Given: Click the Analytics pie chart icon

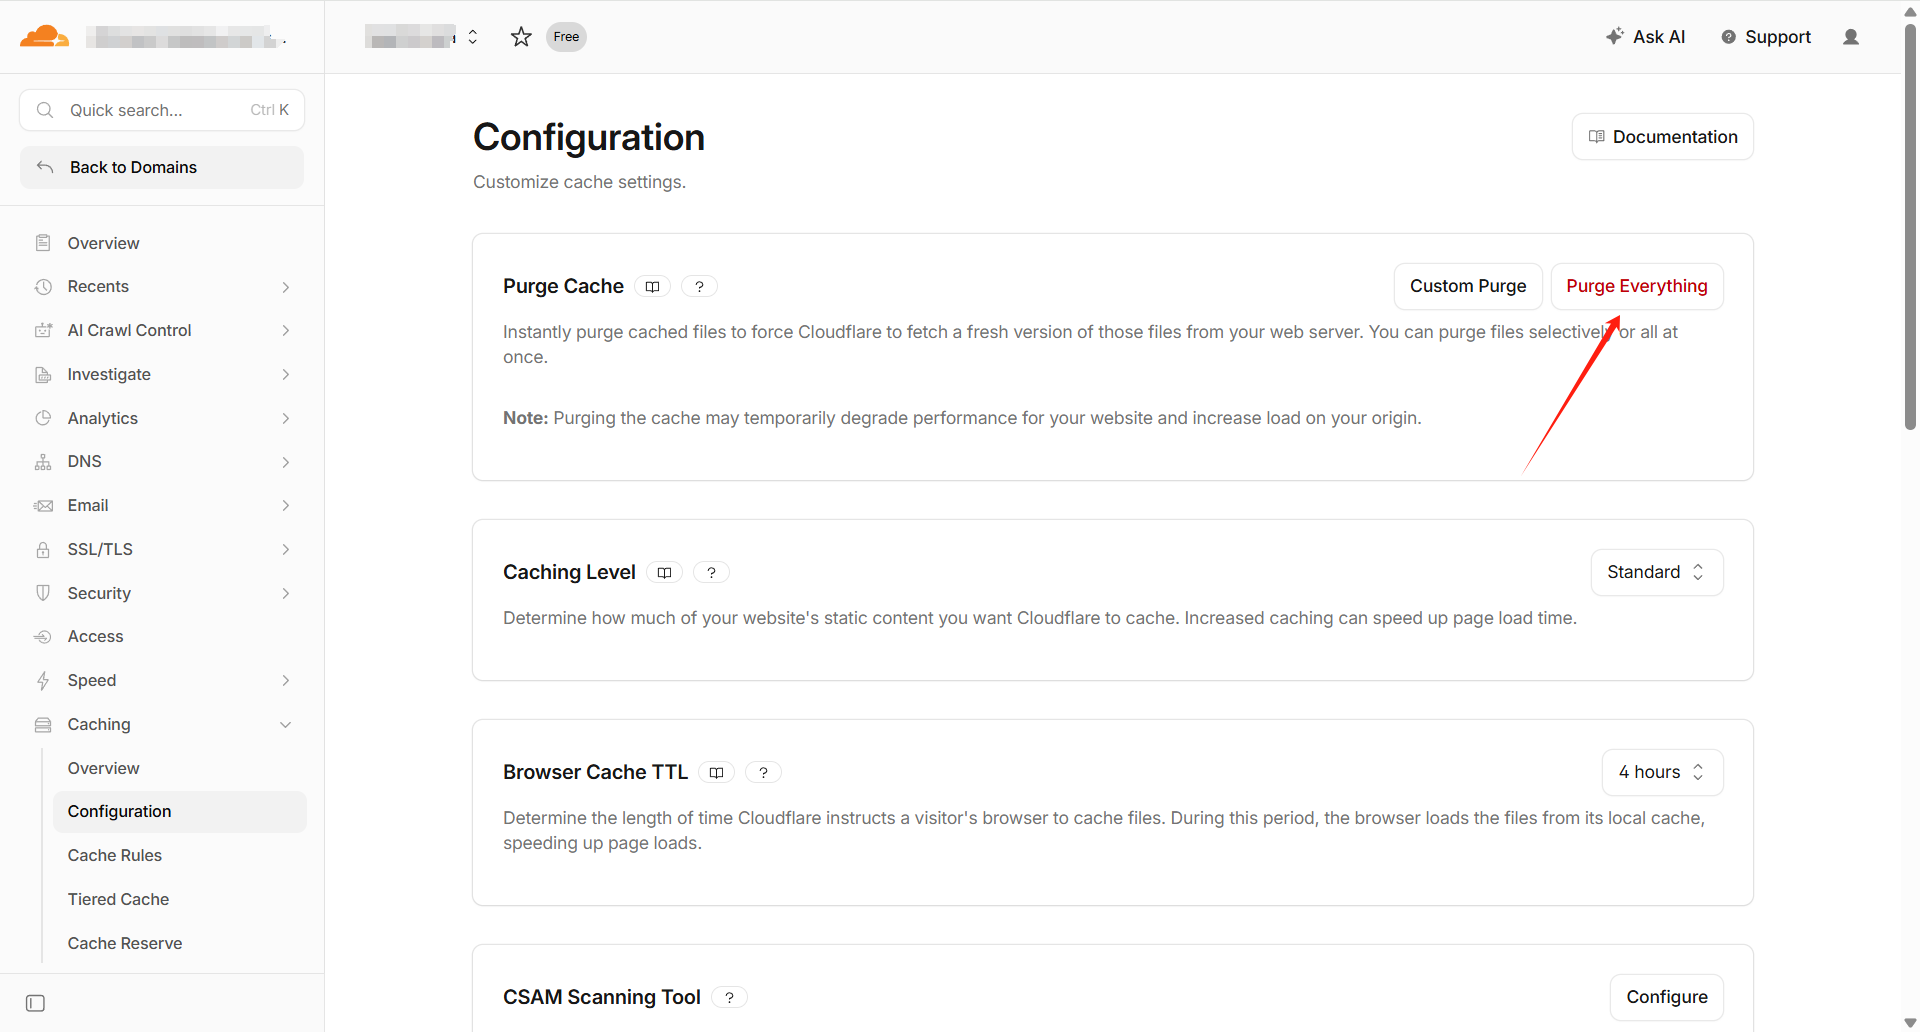Looking at the screenshot, I should (43, 418).
